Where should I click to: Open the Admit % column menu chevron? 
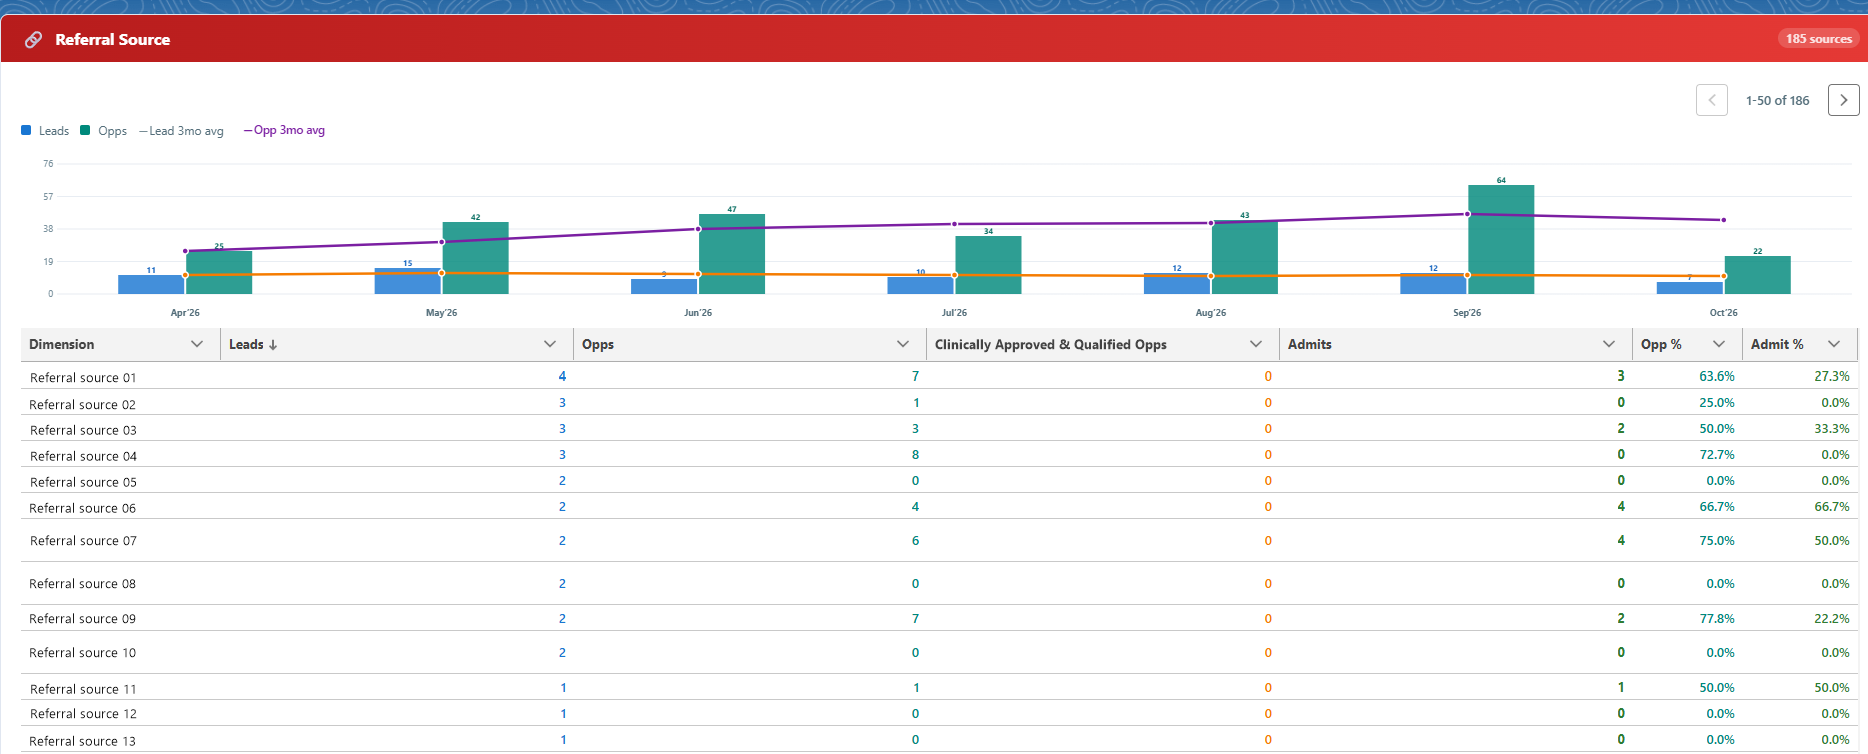pyautogui.click(x=1834, y=344)
